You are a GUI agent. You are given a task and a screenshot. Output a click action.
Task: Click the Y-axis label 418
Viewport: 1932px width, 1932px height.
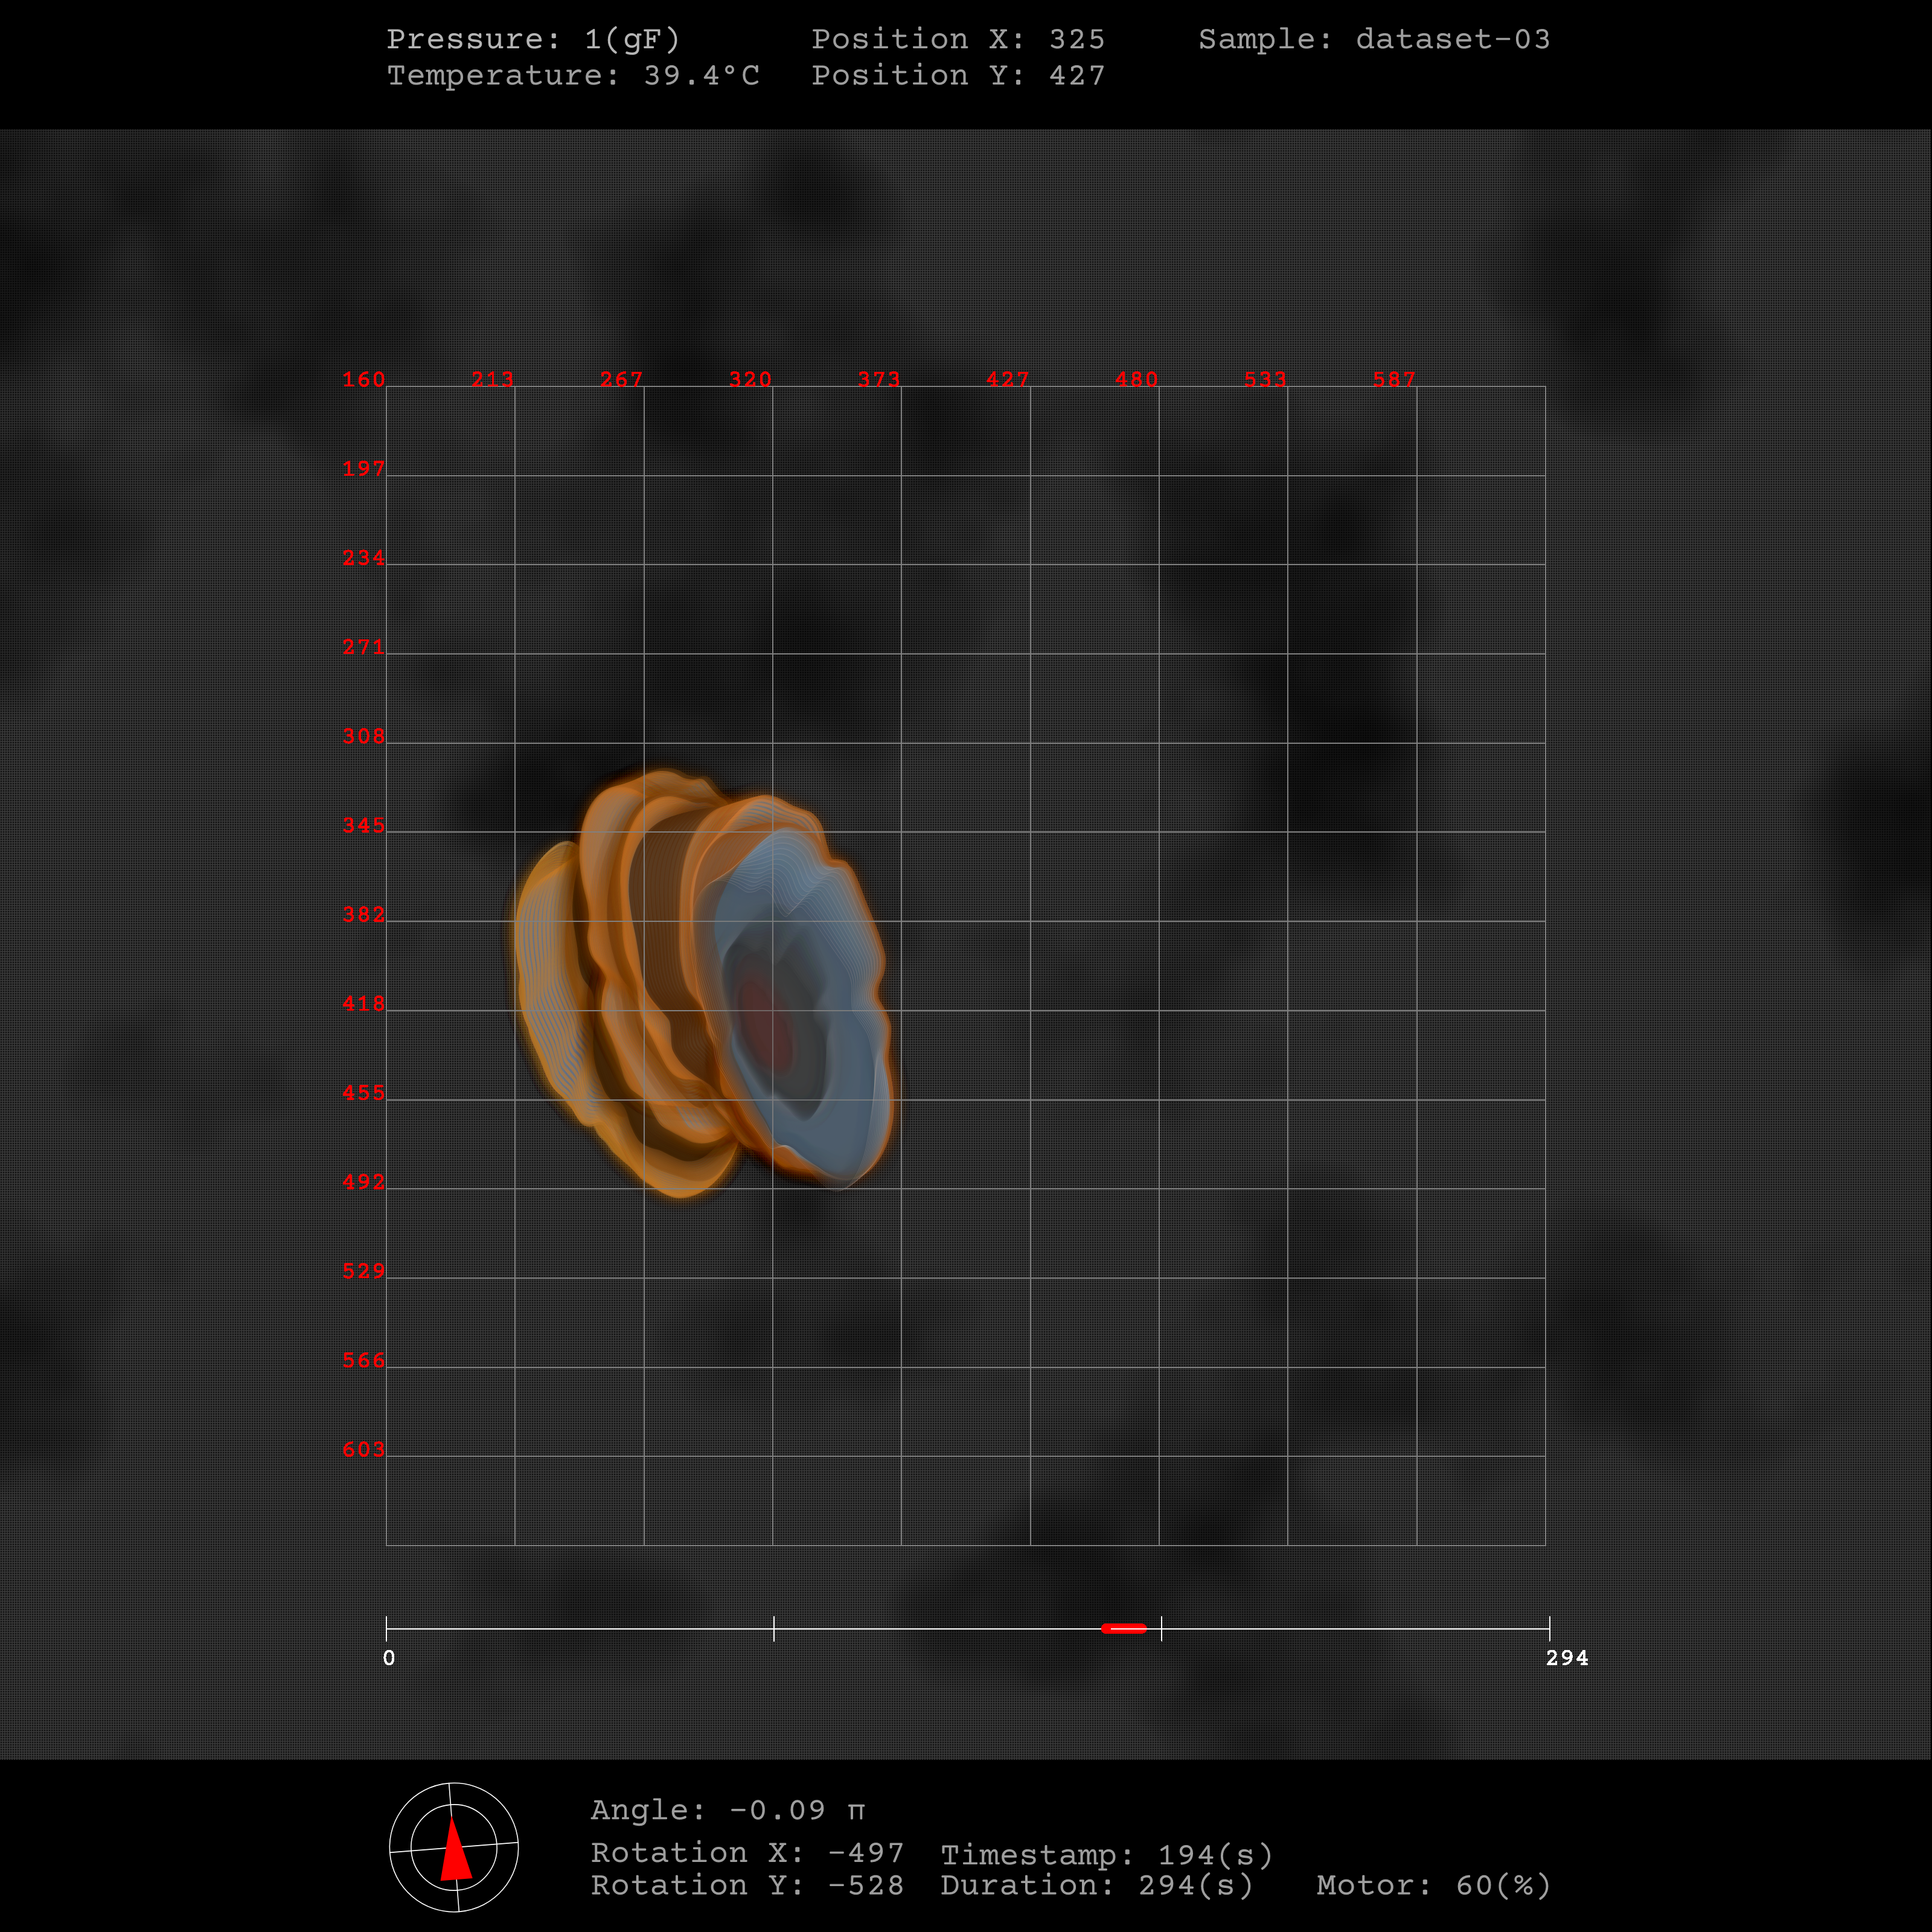(x=363, y=1003)
